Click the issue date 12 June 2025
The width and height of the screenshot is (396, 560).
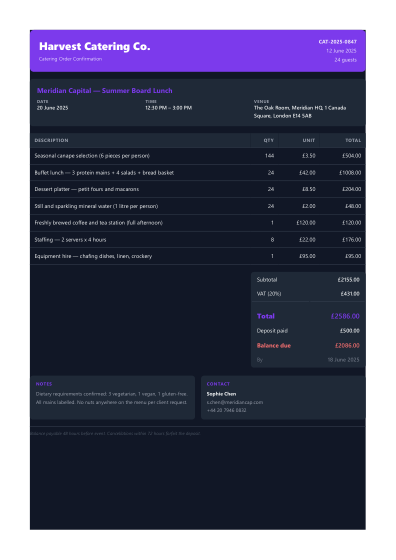341,51
